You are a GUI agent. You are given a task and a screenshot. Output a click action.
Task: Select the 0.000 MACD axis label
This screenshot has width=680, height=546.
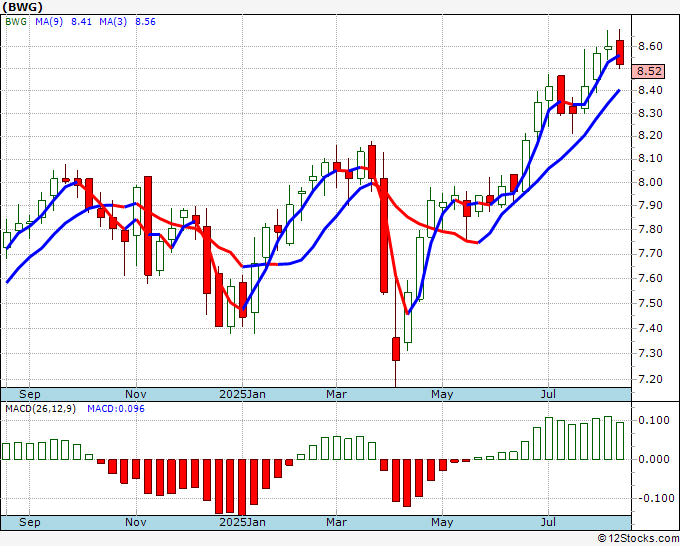(653, 459)
